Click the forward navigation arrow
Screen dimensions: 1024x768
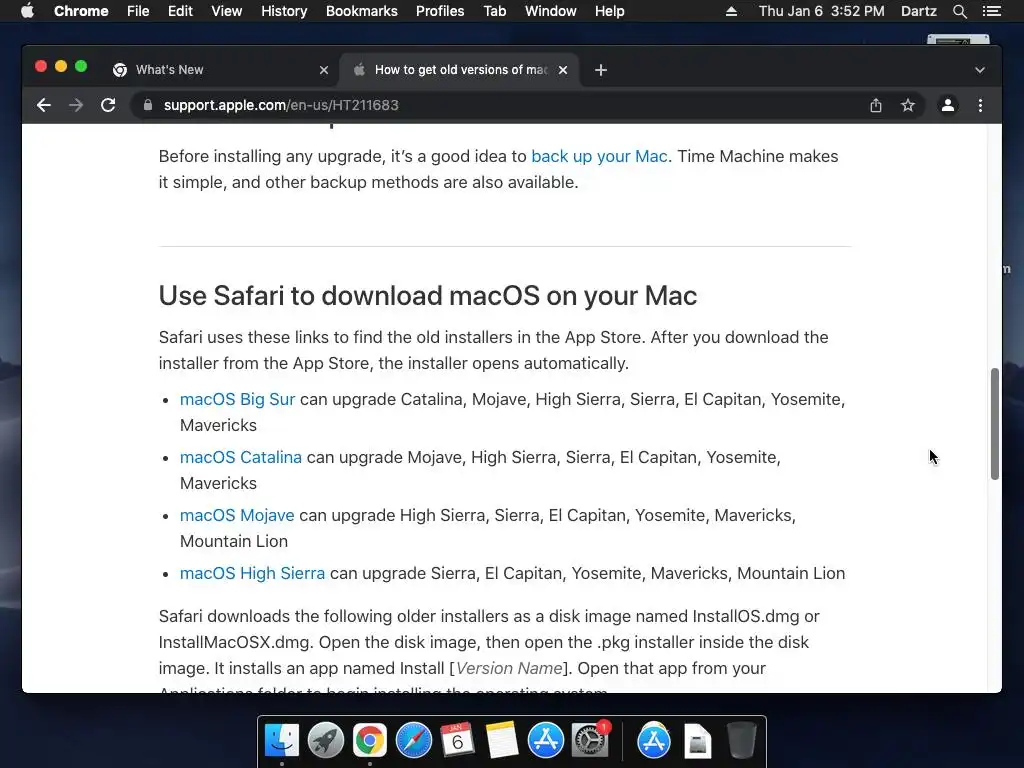coord(76,105)
